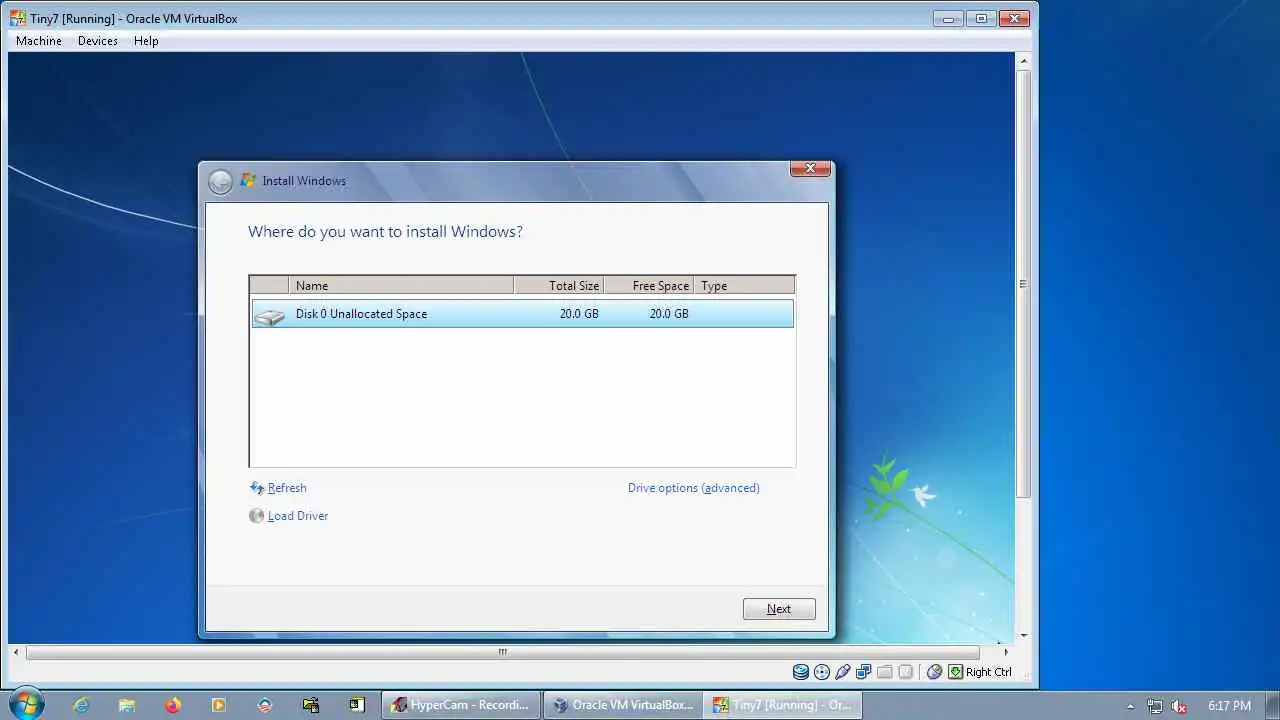Open the media player taskbar icon
The width and height of the screenshot is (1280, 720).
click(x=219, y=705)
